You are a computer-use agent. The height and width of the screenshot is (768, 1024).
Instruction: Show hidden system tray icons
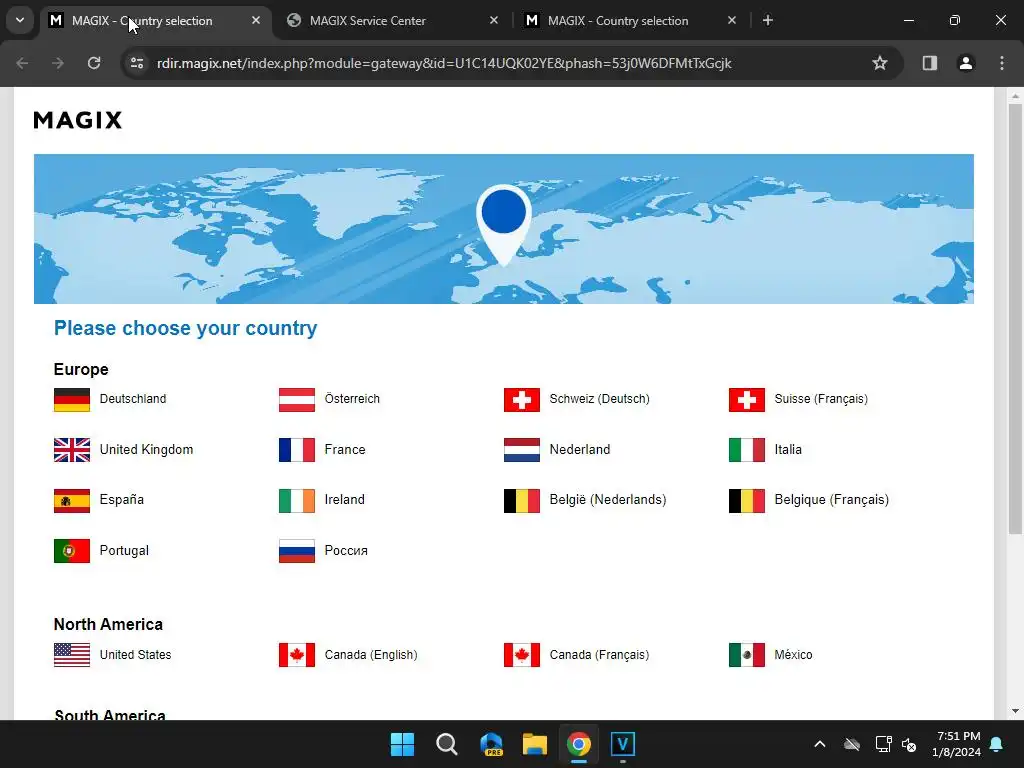click(x=820, y=744)
